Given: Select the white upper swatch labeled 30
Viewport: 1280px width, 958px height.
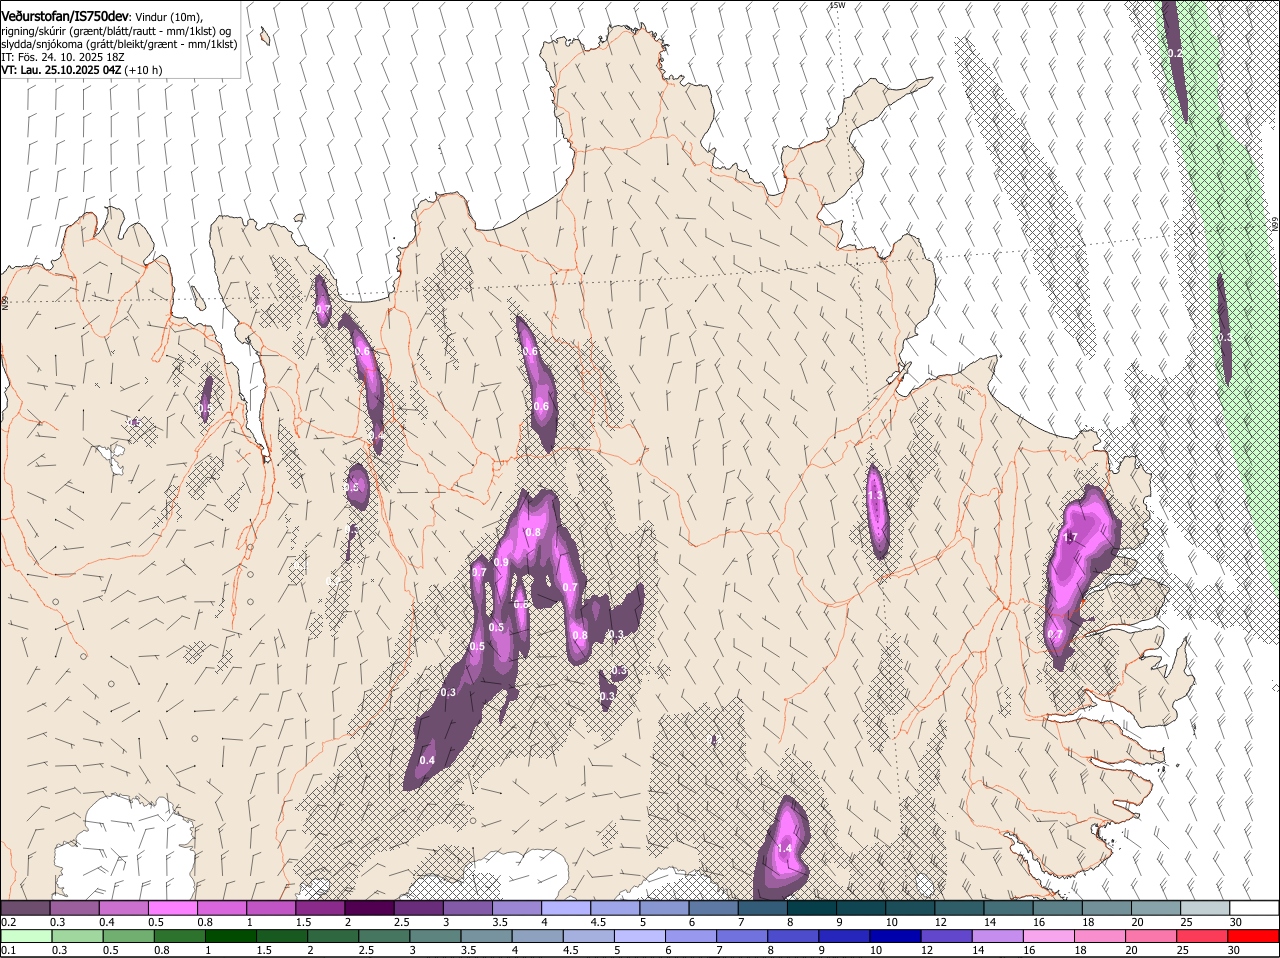Looking at the screenshot, I should (1254, 908).
